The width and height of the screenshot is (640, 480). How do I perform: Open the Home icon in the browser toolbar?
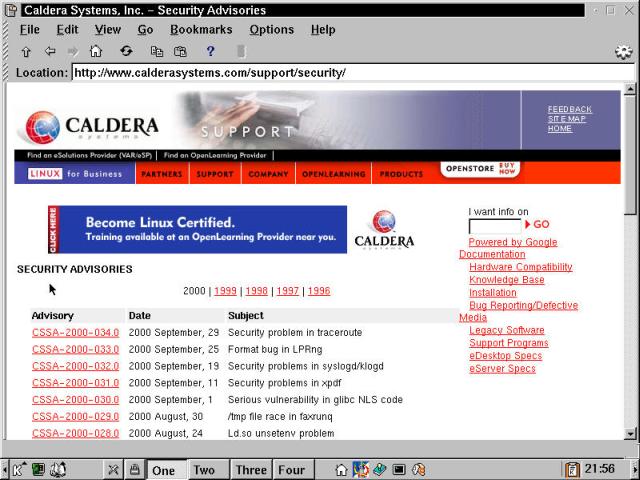pyautogui.click(x=96, y=51)
